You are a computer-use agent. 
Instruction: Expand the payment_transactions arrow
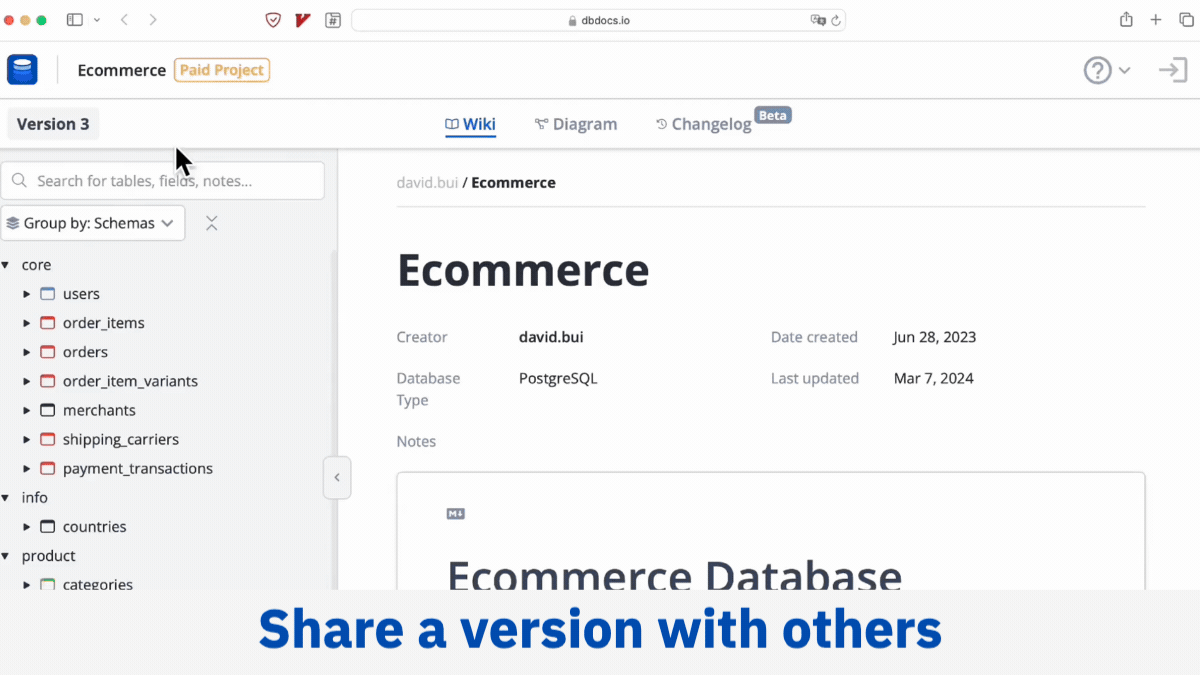click(x=27, y=468)
